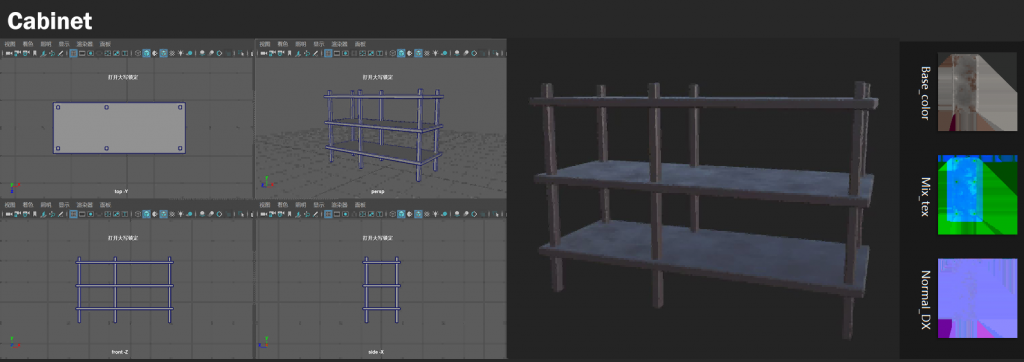Click the 'top -Y' camera label

coord(121,191)
